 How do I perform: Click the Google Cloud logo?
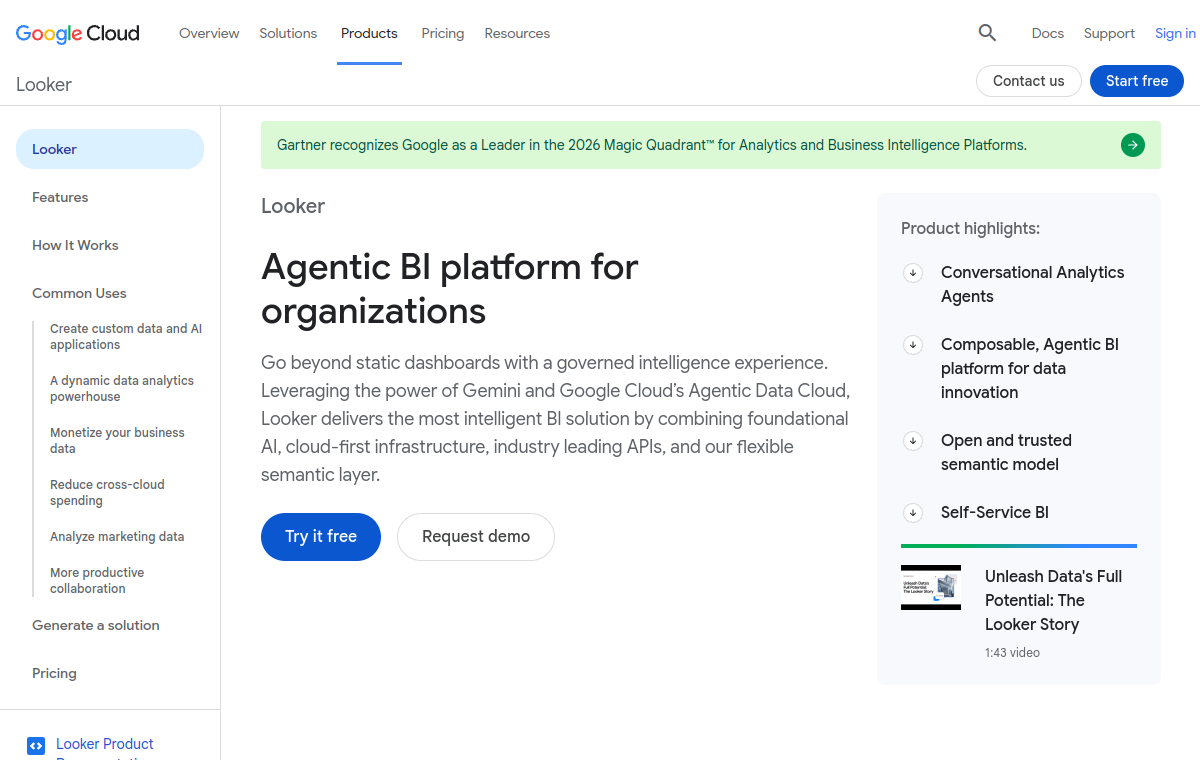click(78, 33)
